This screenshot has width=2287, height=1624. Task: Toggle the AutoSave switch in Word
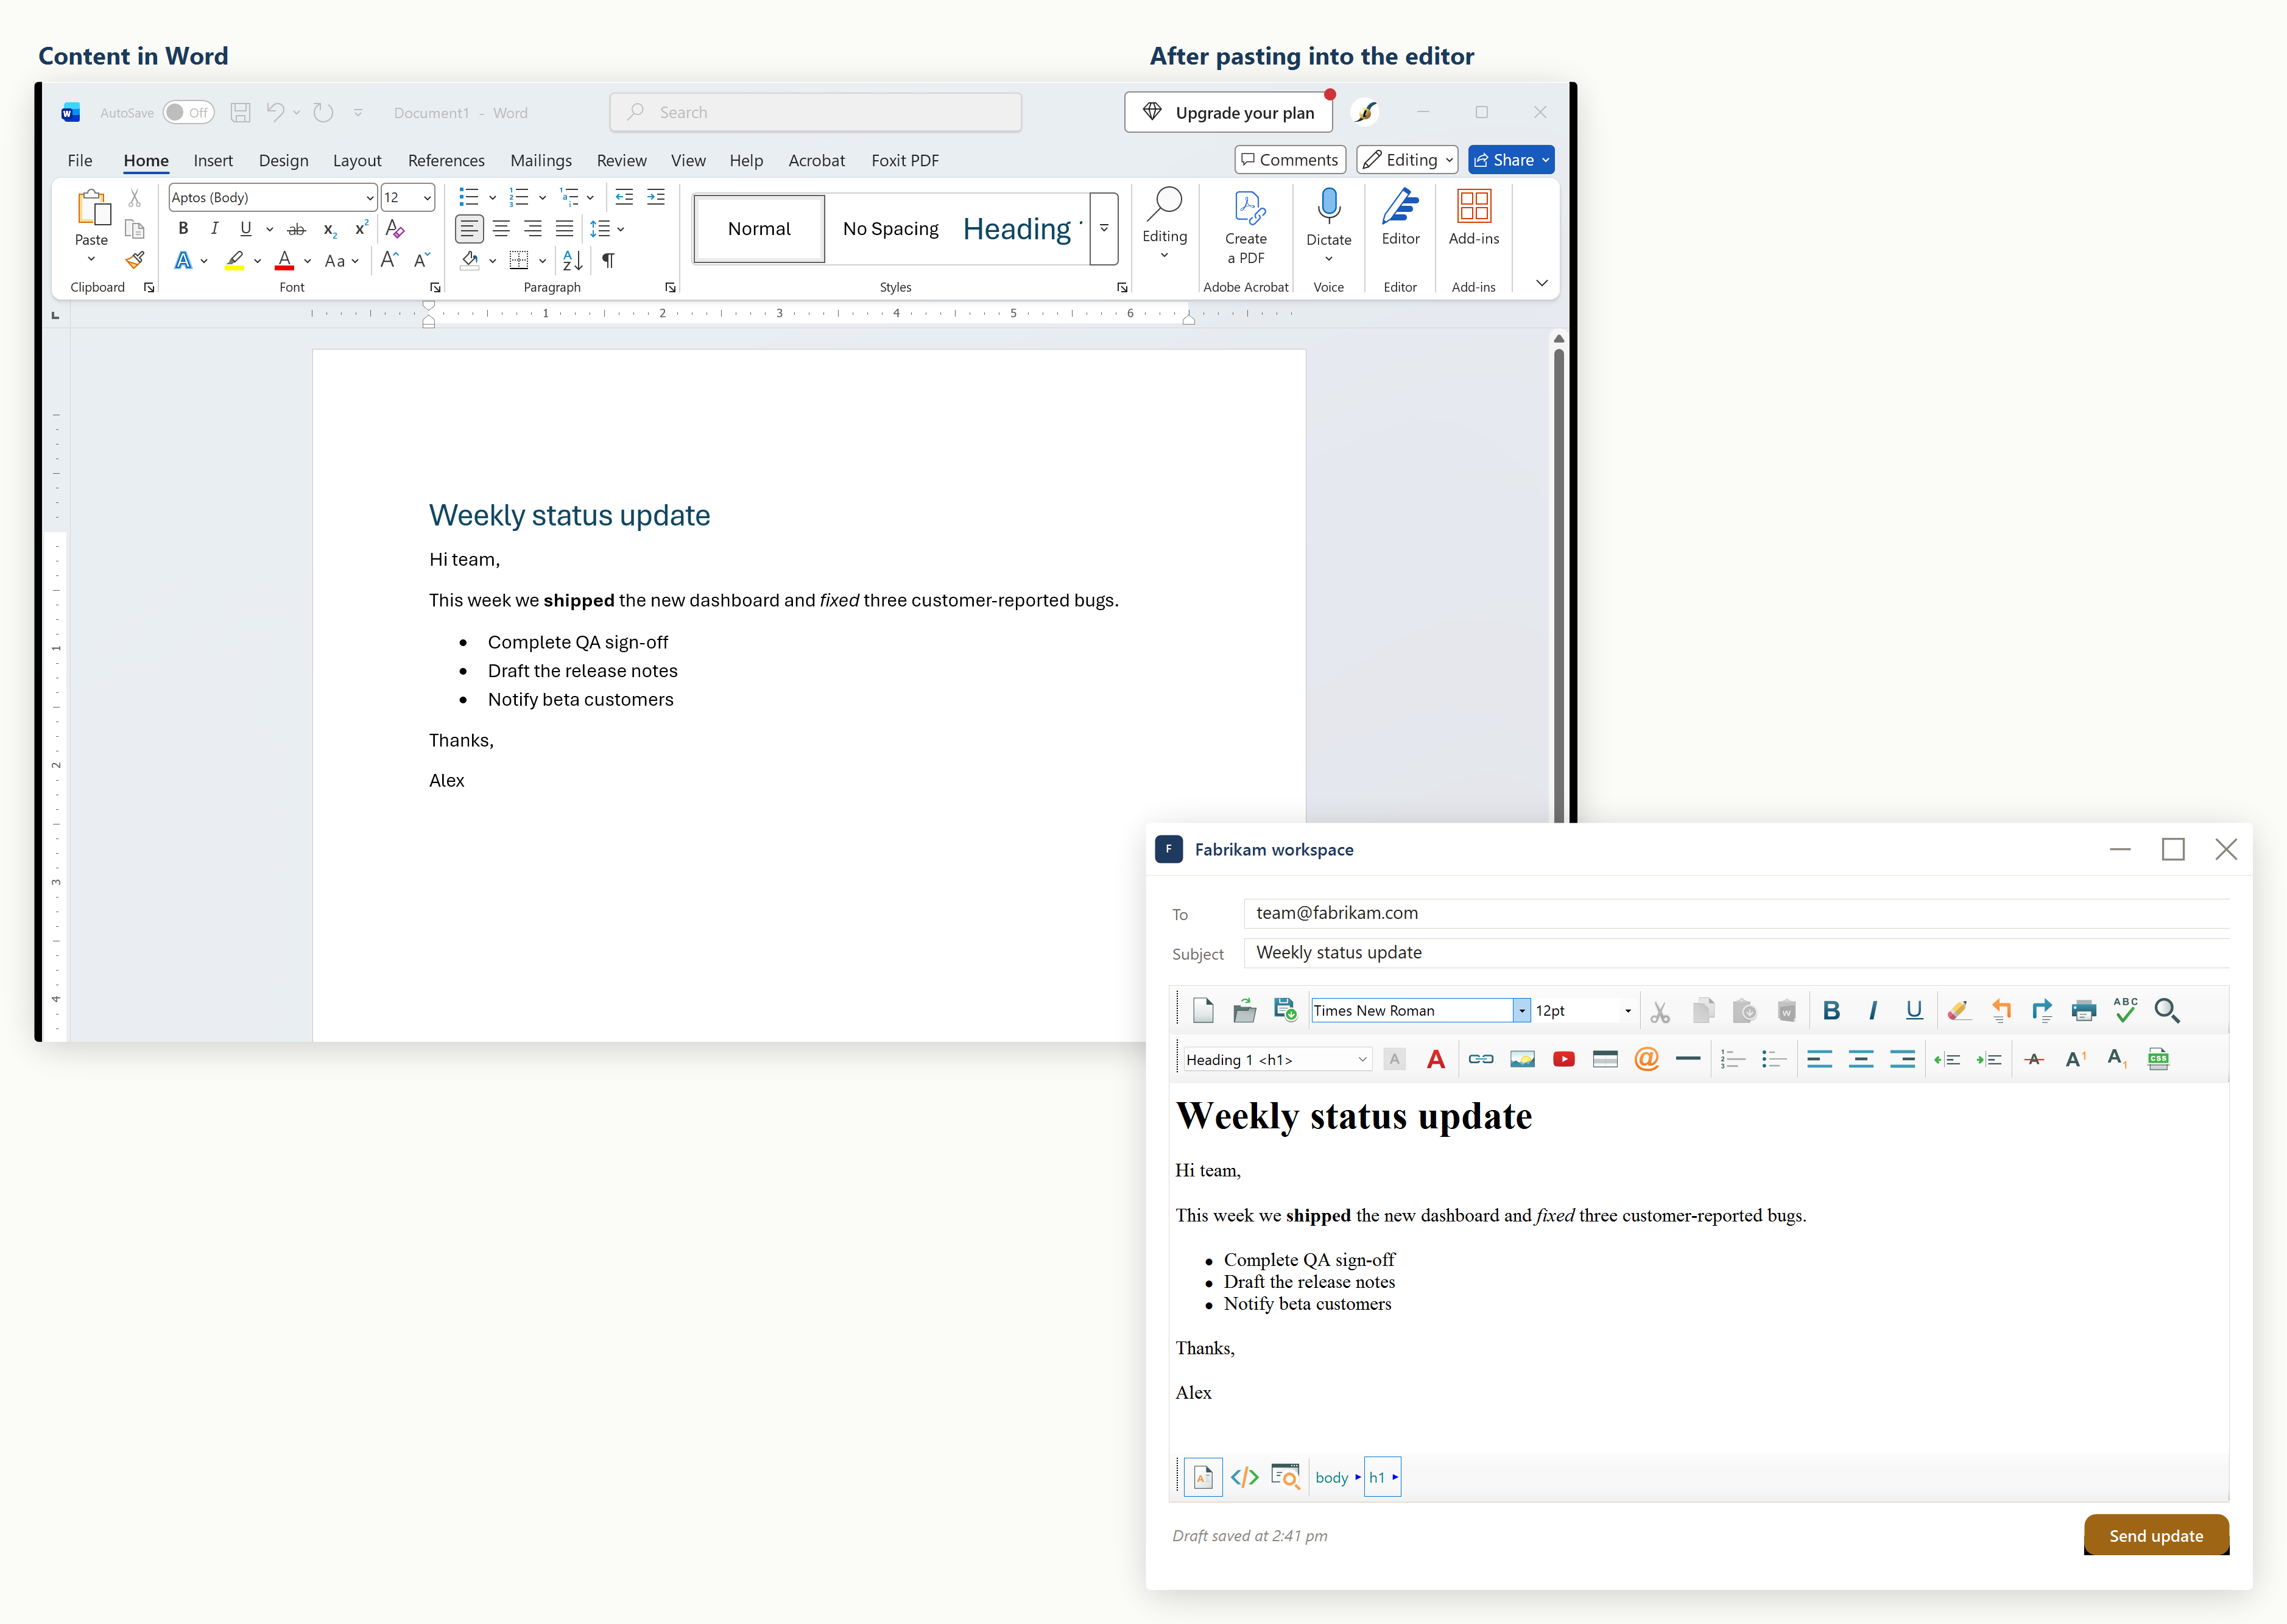pos(188,113)
